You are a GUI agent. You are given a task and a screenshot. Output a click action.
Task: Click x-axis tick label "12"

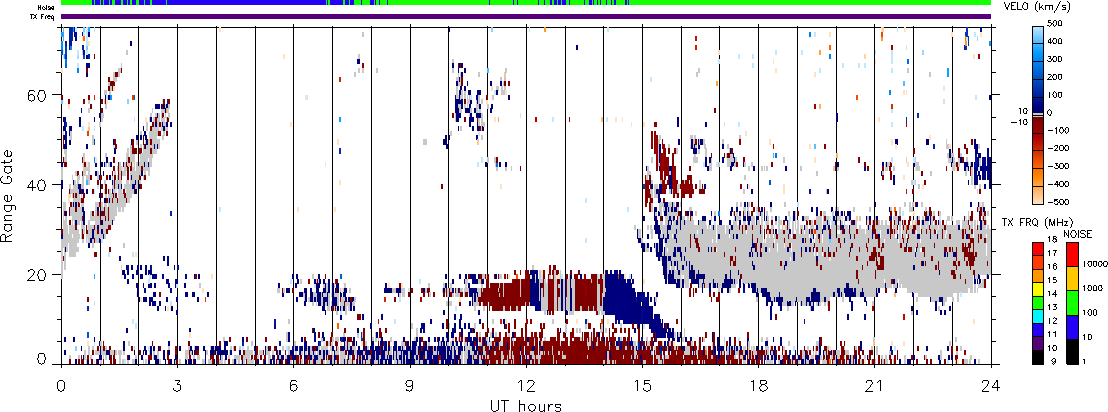pyautogui.click(x=526, y=386)
